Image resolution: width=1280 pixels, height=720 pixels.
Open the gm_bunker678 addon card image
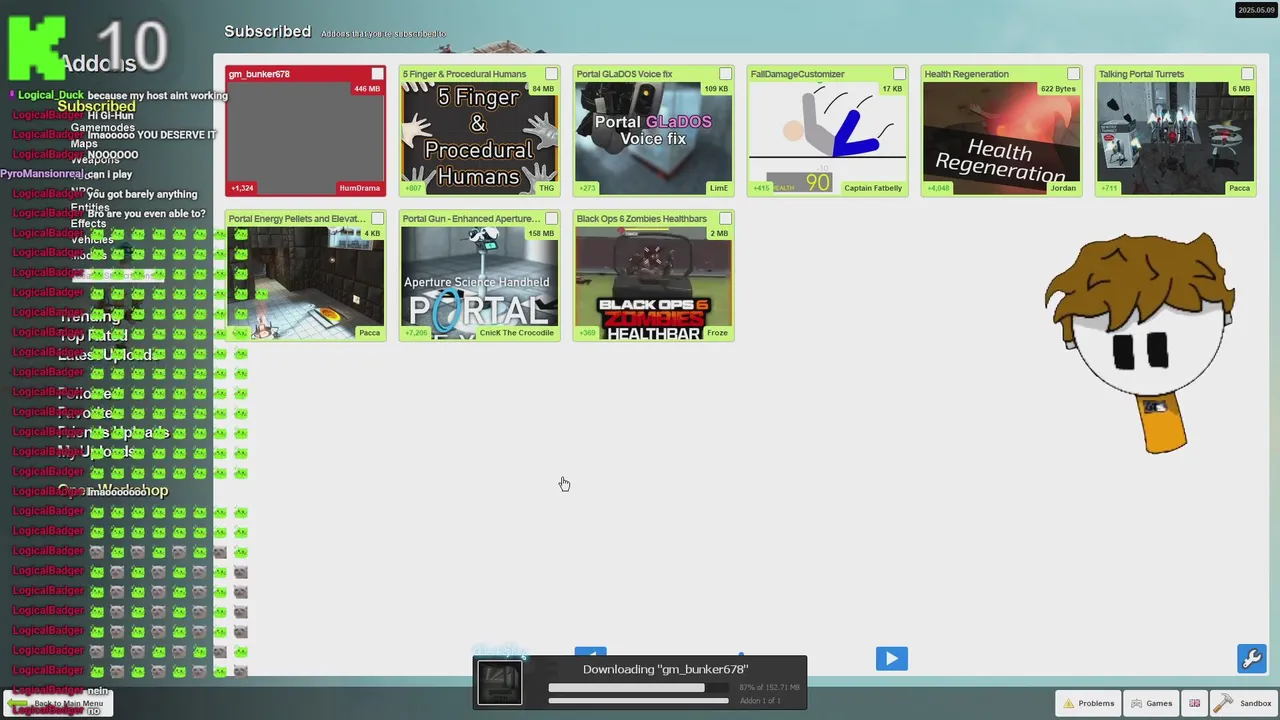[x=305, y=138]
